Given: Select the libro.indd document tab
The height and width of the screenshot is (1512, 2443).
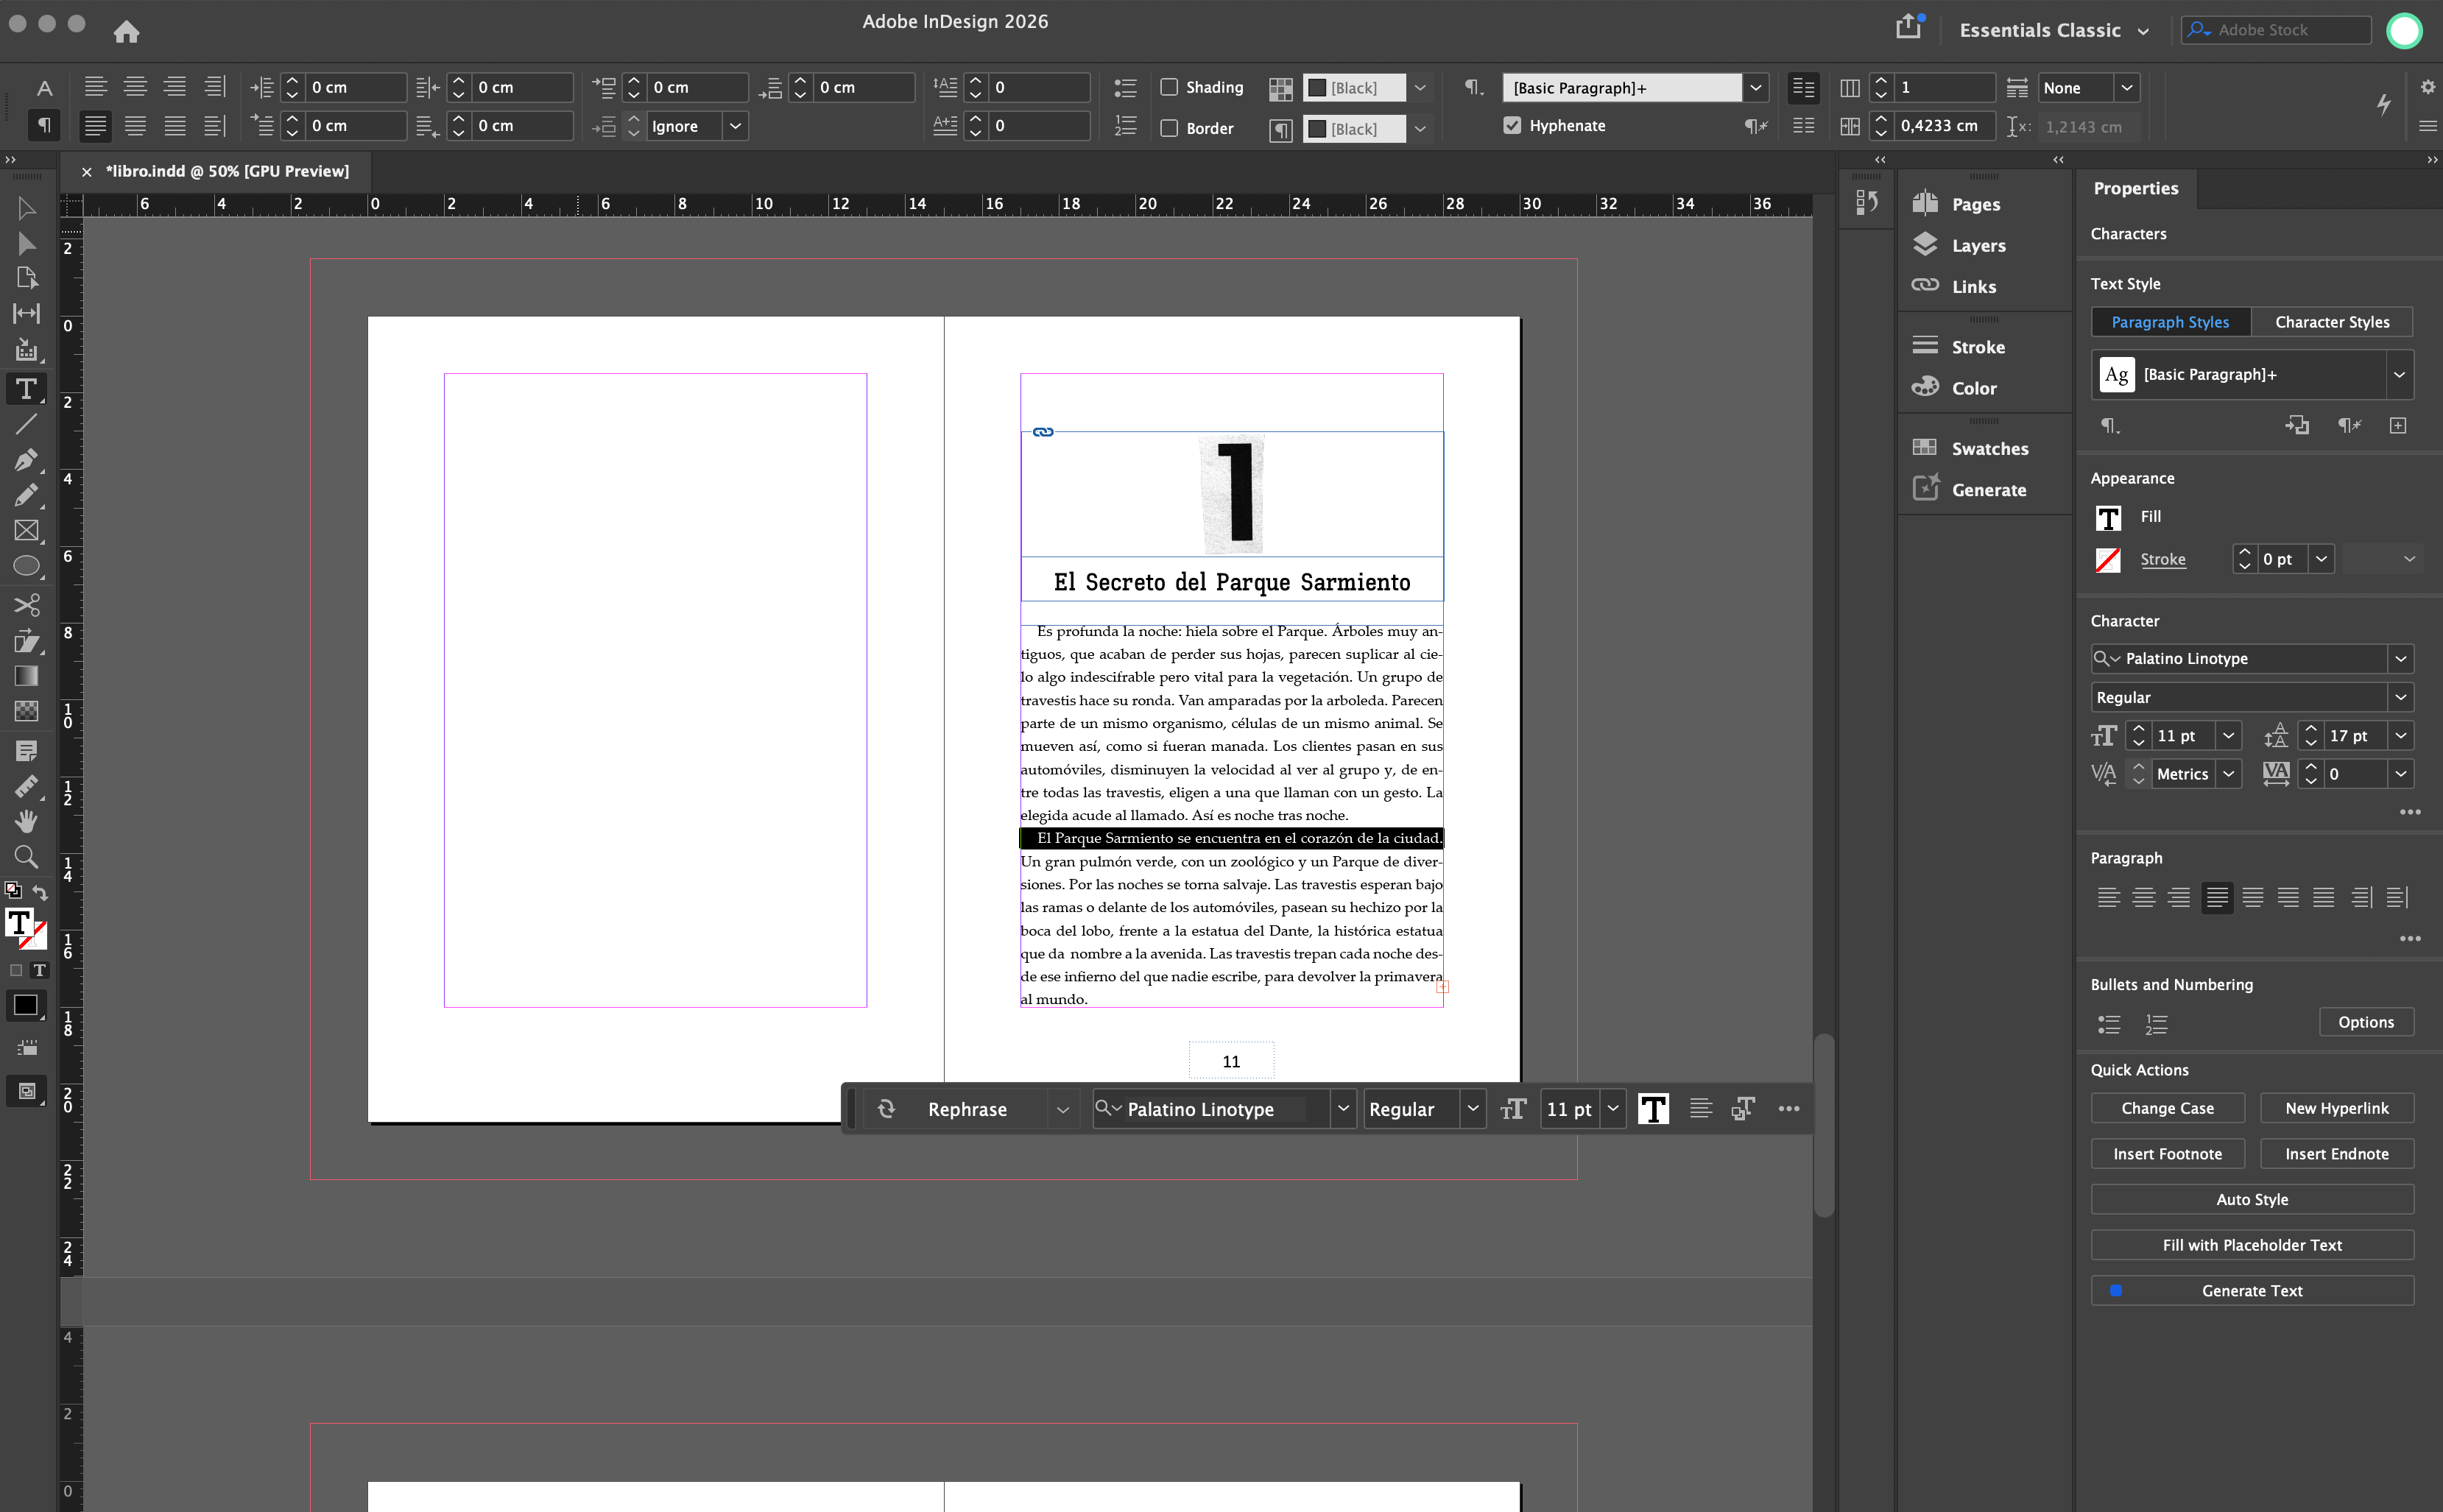Looking at the screenshot, I should (x=227, y=171).
